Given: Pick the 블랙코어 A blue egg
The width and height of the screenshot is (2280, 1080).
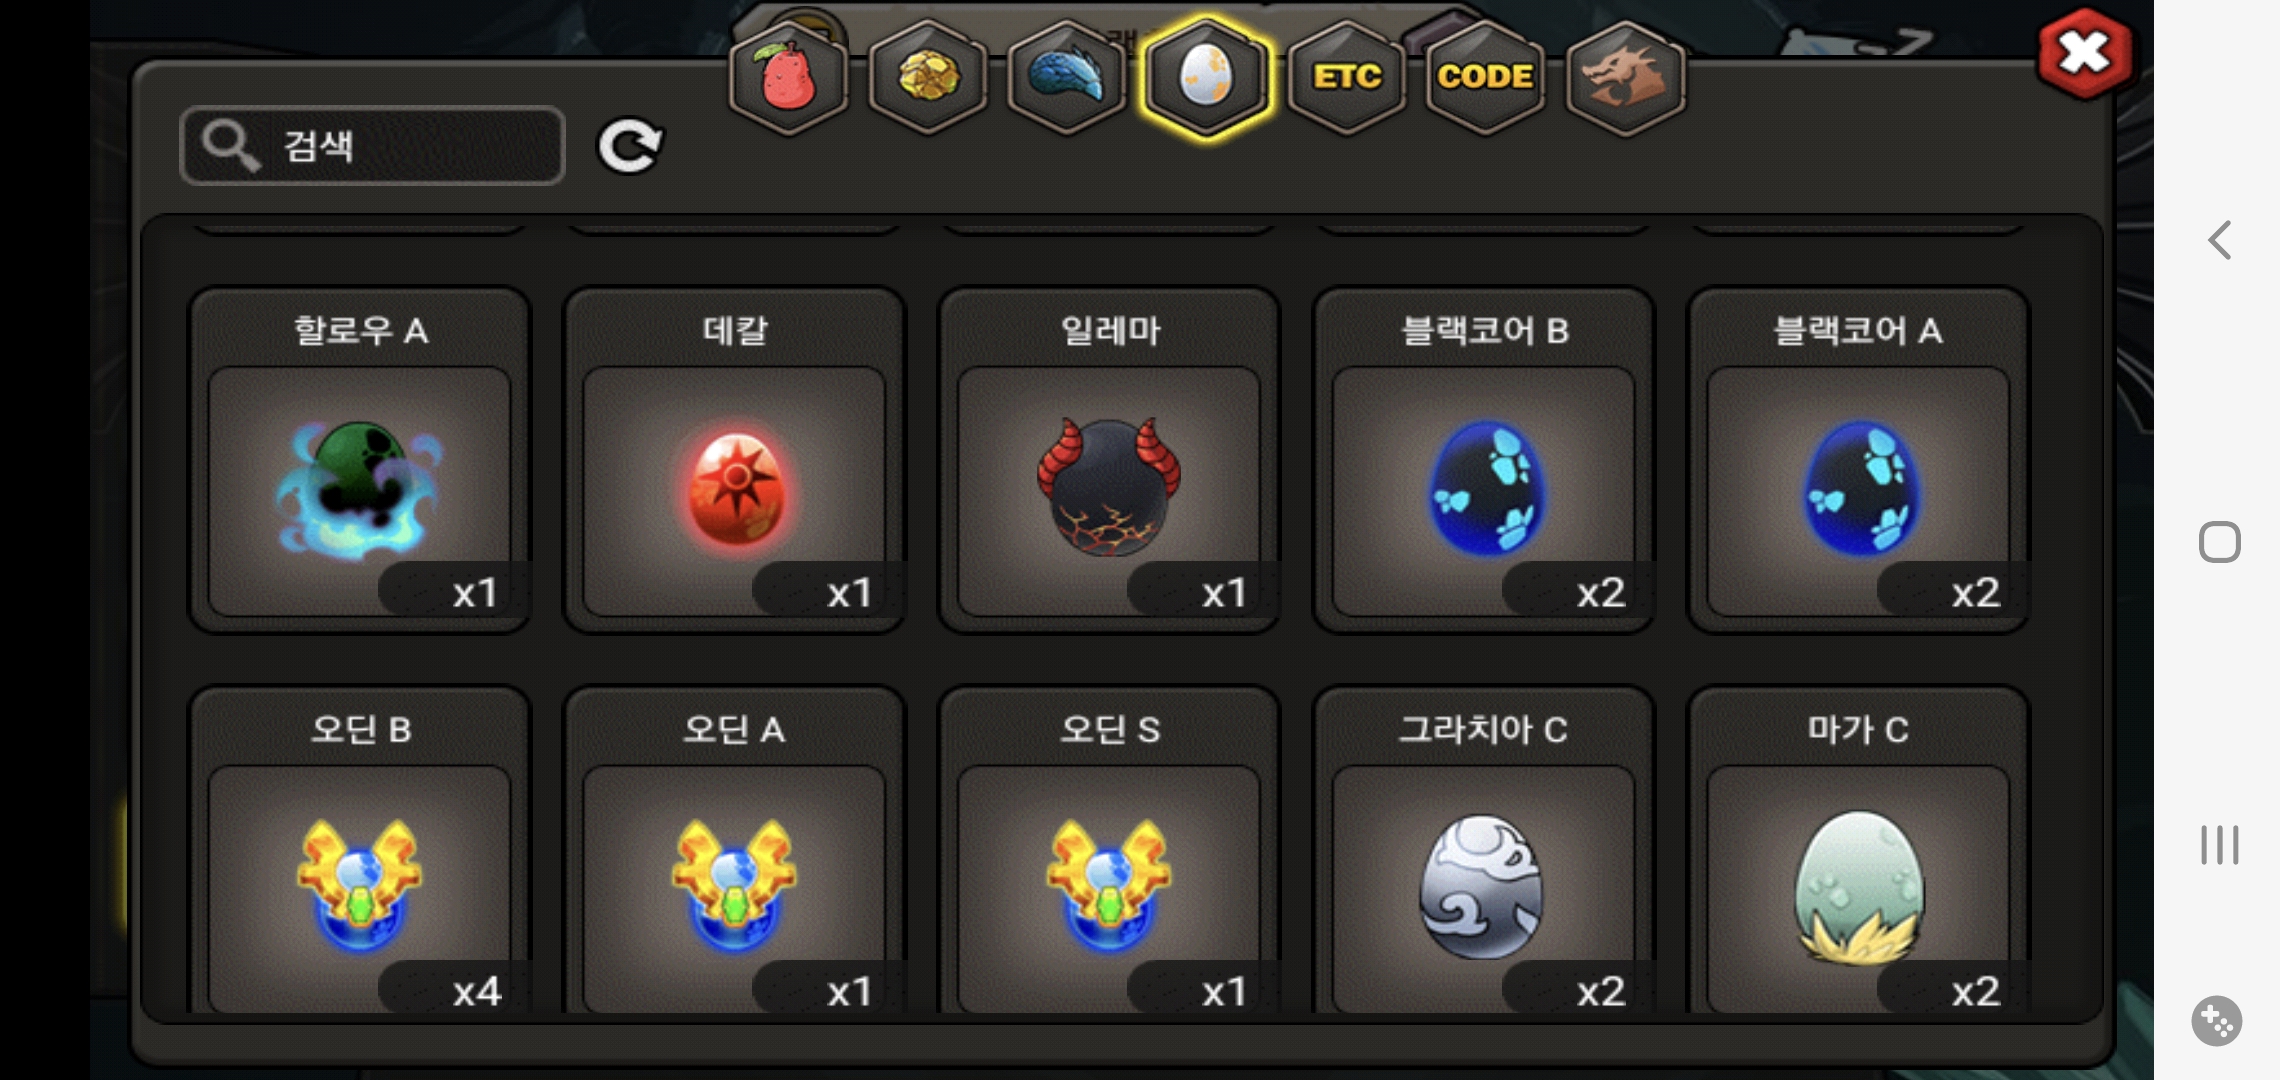Looking at the screenshot, I should pos(1858,461).
